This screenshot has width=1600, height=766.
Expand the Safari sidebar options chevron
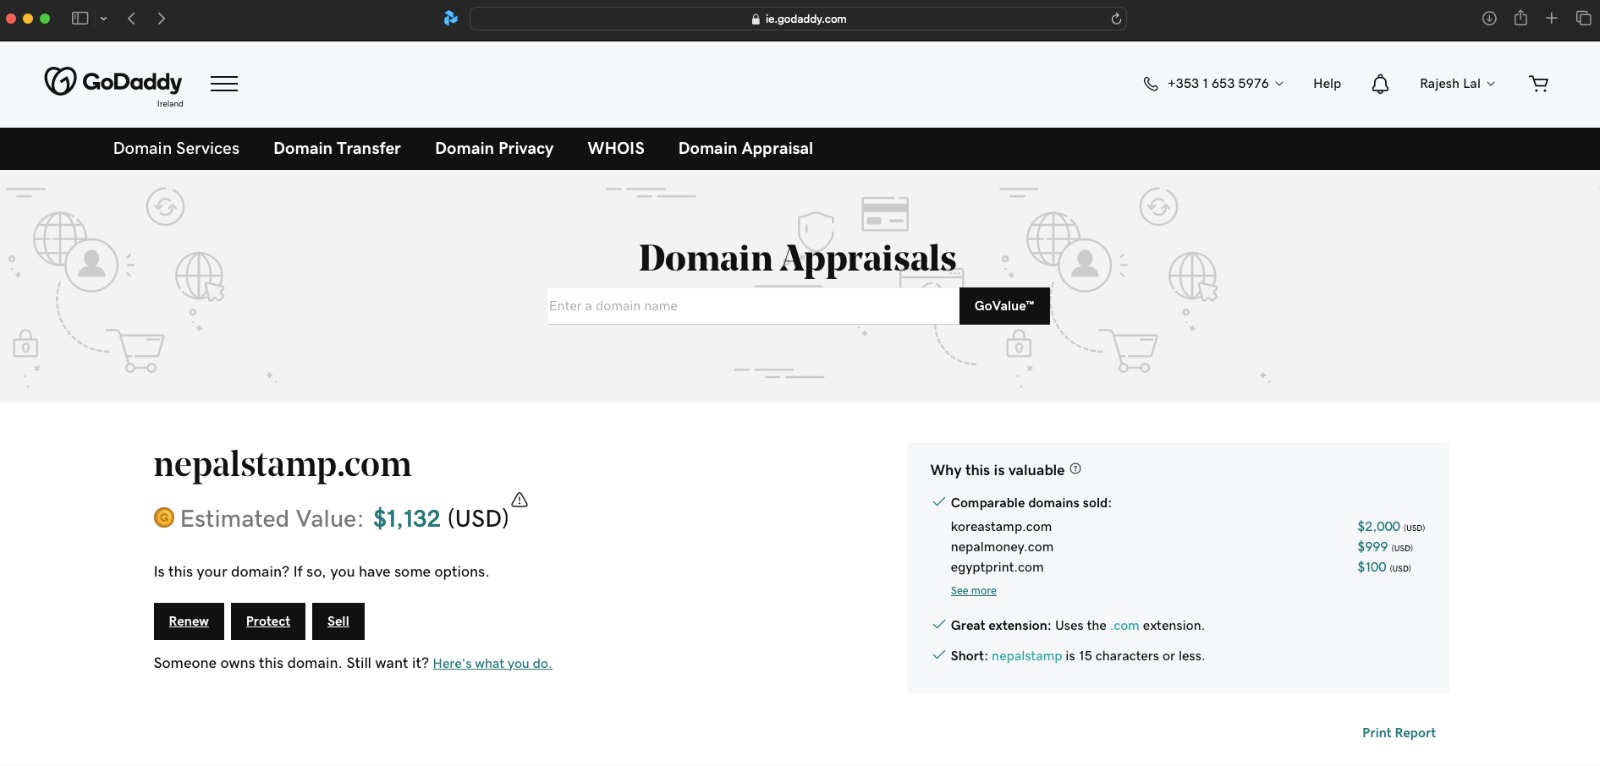(x=104, y=18)
